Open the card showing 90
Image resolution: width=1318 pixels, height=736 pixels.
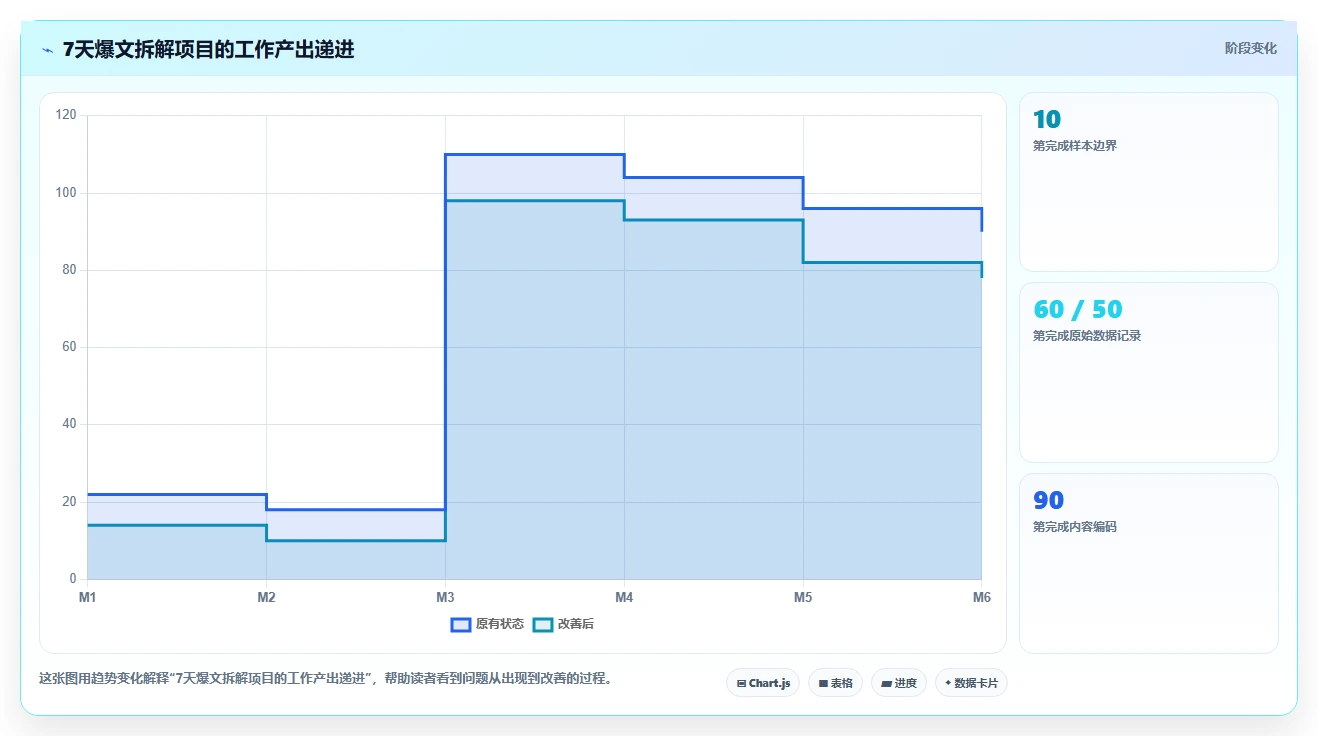[1148, 563]
